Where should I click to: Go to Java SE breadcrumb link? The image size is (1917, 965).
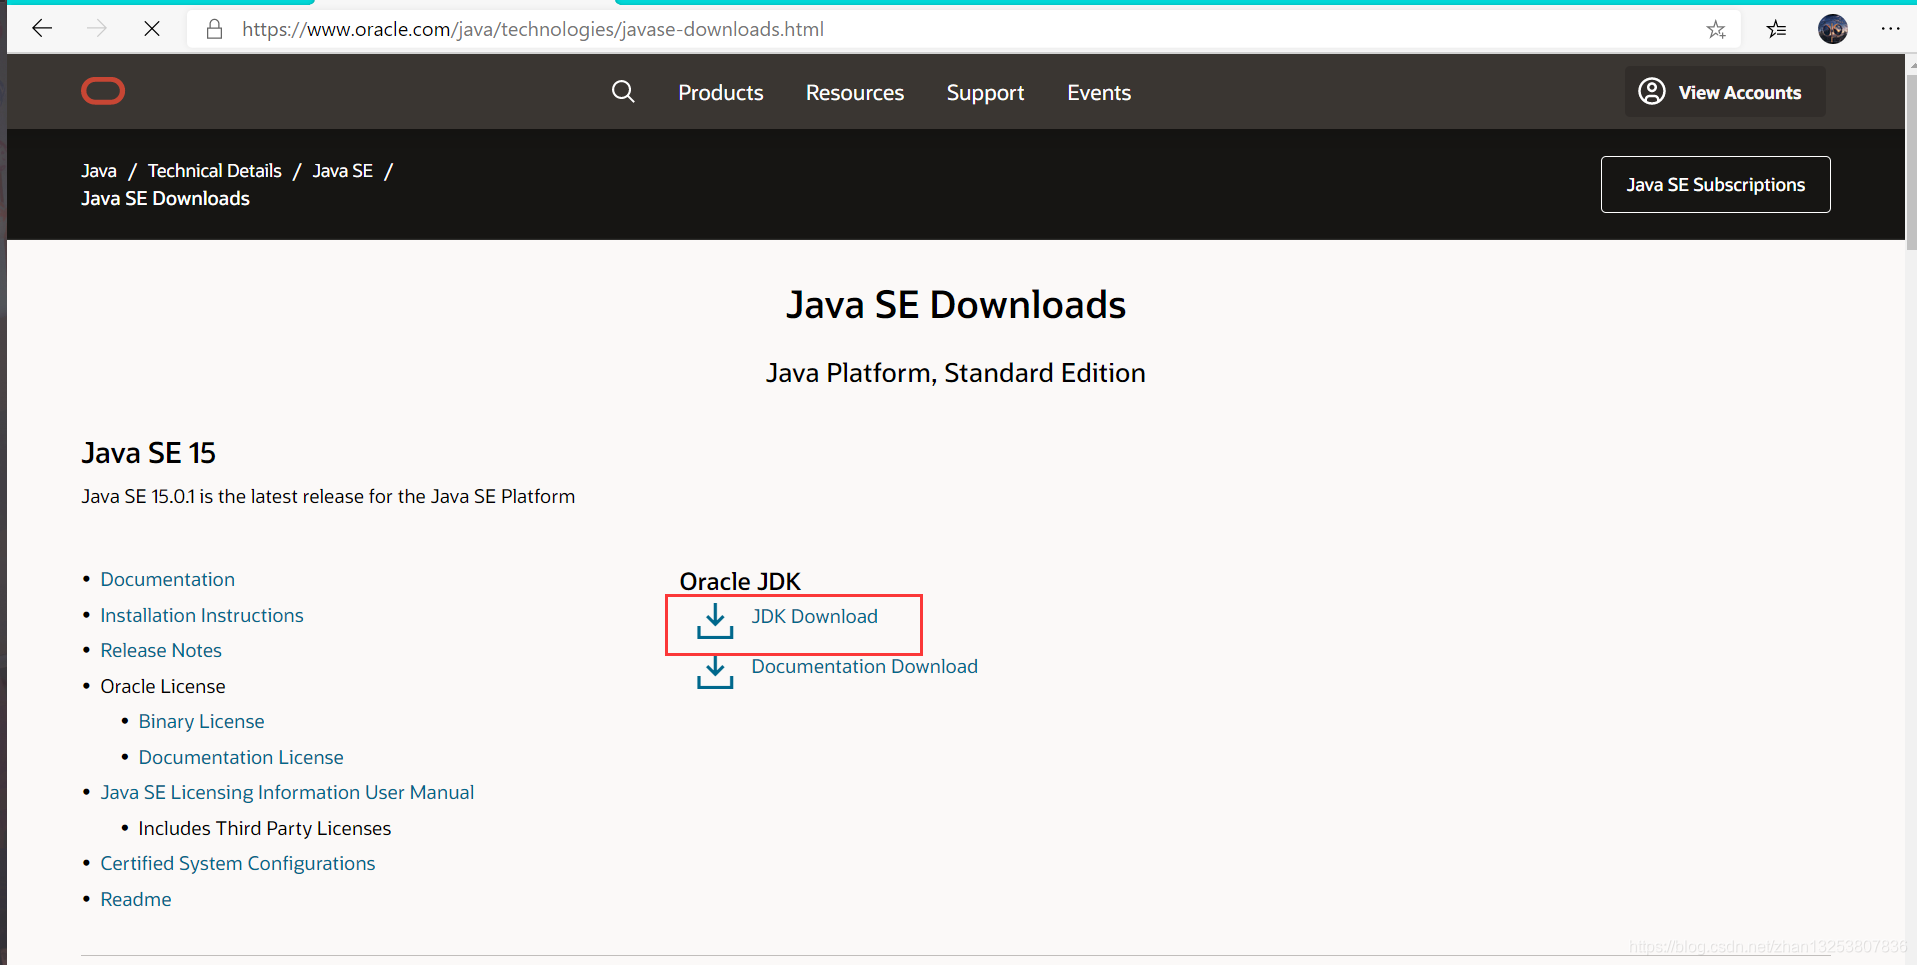[343, 171]
